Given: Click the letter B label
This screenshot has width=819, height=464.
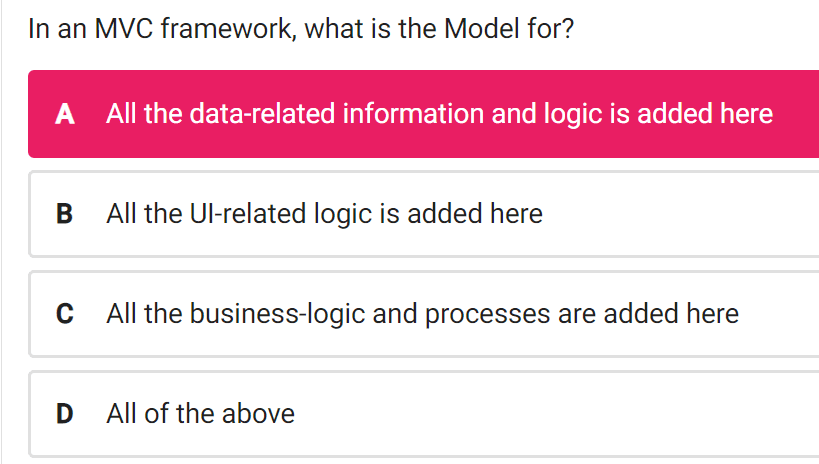Looking at the screenshot, I should tap(64, 214).
